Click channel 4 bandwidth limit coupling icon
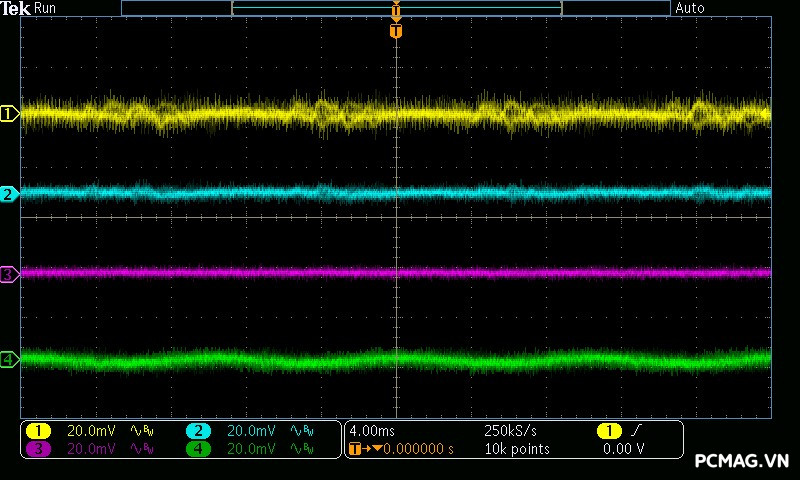The width and height of the screenshot is (800, 480). [300, 449]
